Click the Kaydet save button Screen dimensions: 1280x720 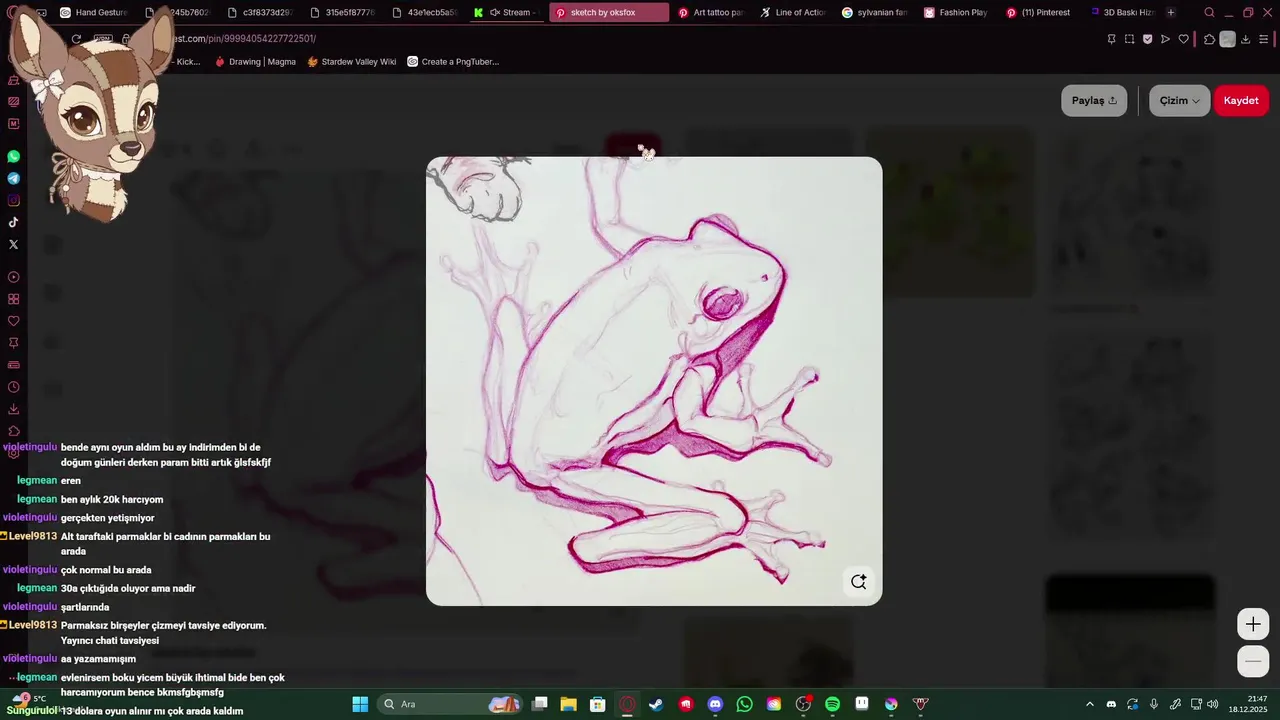point(1241,100)
